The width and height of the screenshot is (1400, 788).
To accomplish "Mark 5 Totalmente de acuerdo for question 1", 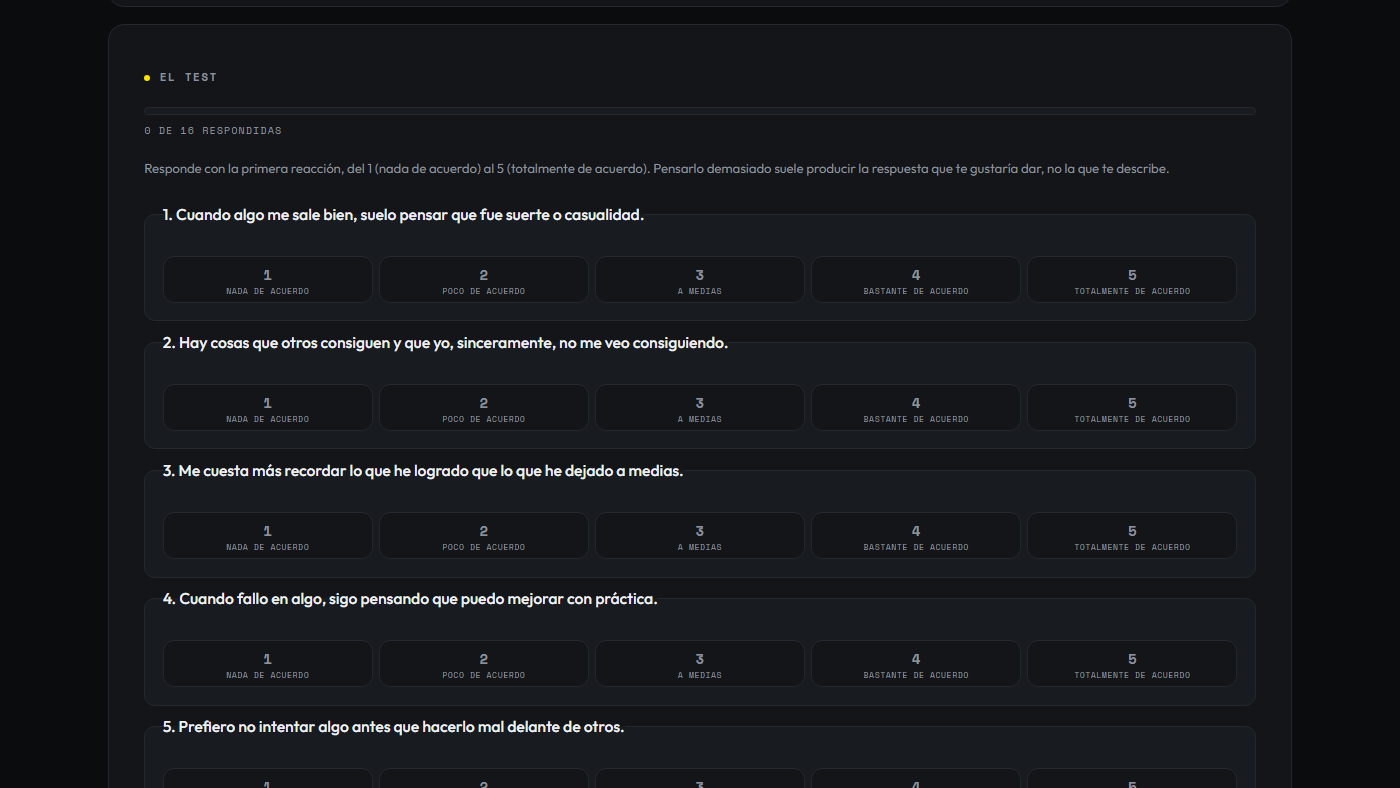I will click(1132, 279).
